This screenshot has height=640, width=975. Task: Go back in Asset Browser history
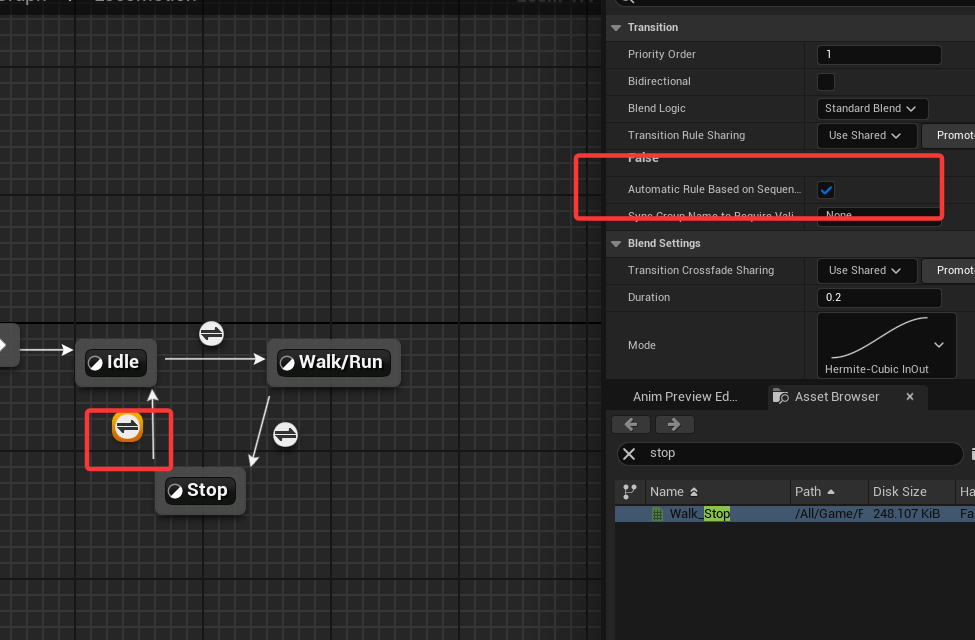click(631, 424)
